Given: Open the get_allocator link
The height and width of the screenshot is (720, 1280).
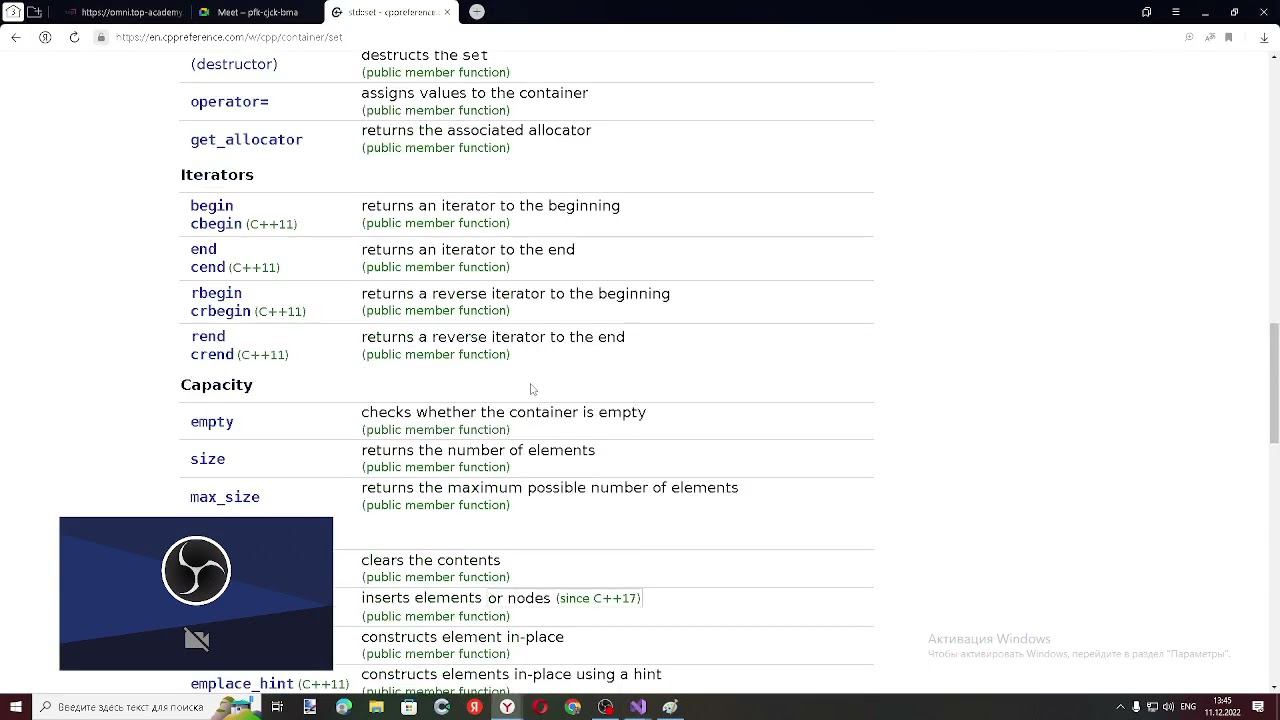Looking at the screenshot, I should pyautogui.click(x=247, y=139).
